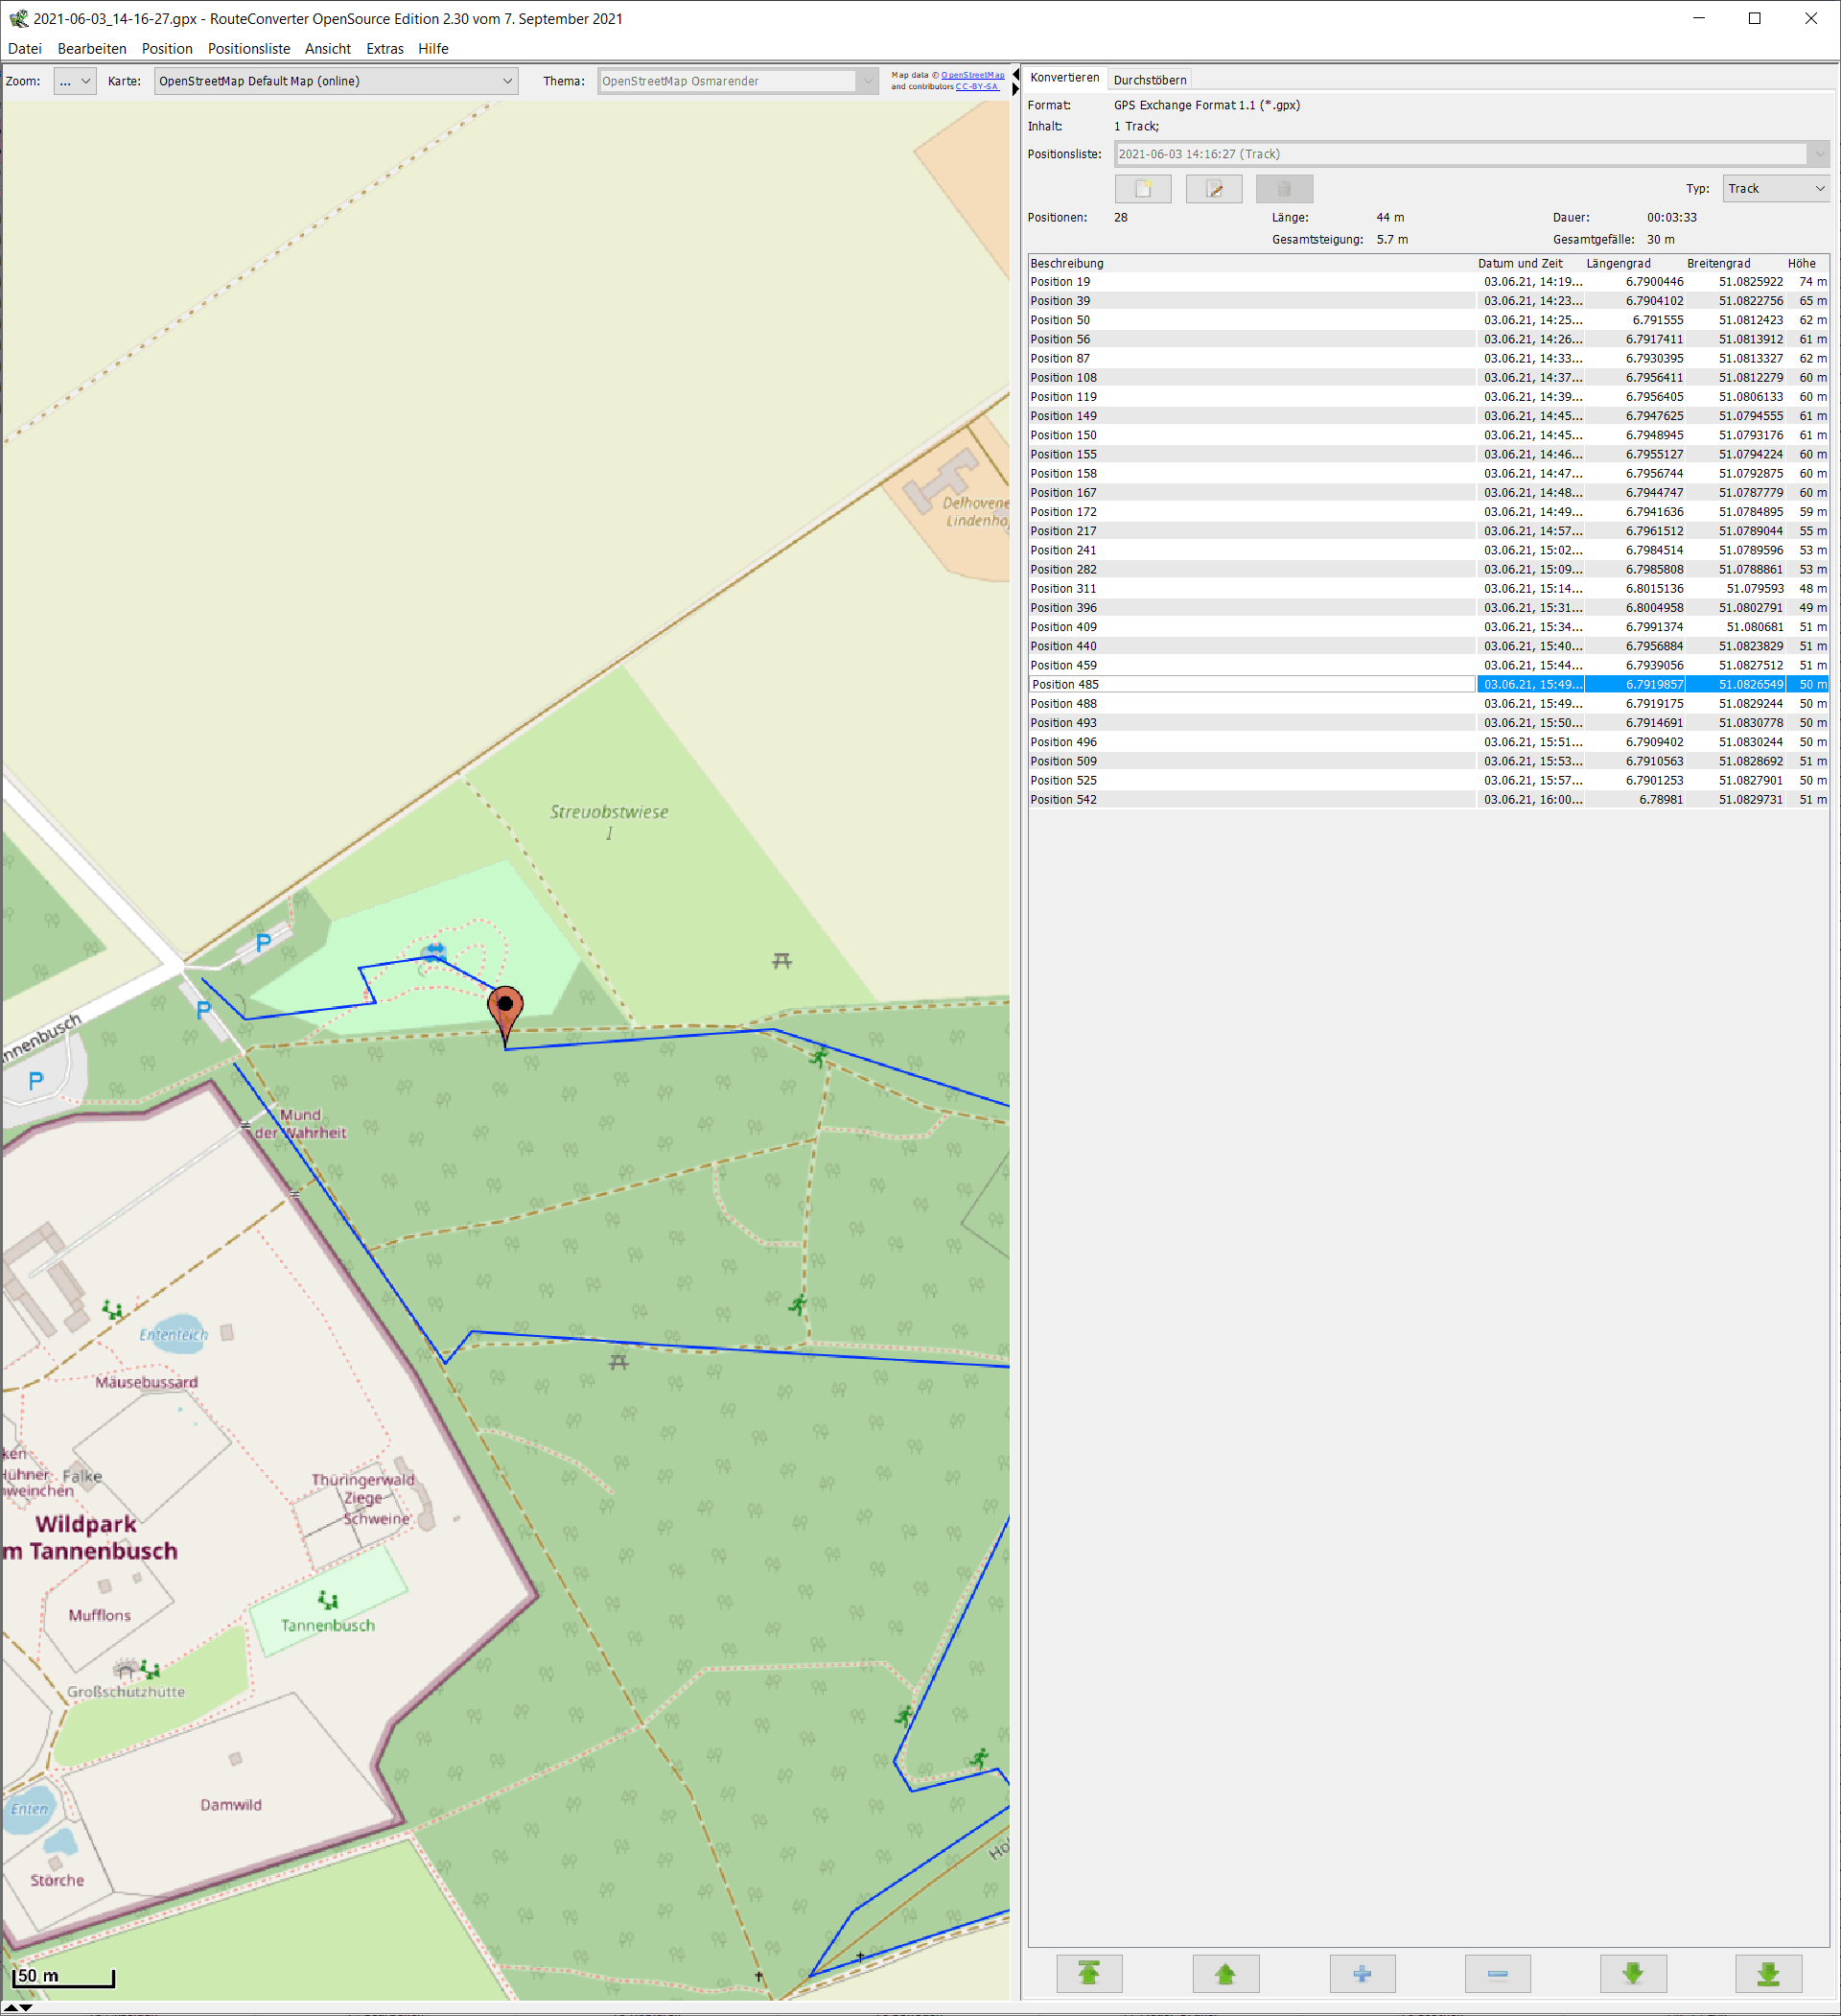Click the minus remove-position button
Screen dimensions: 1841x2016
point(1497,1973)
